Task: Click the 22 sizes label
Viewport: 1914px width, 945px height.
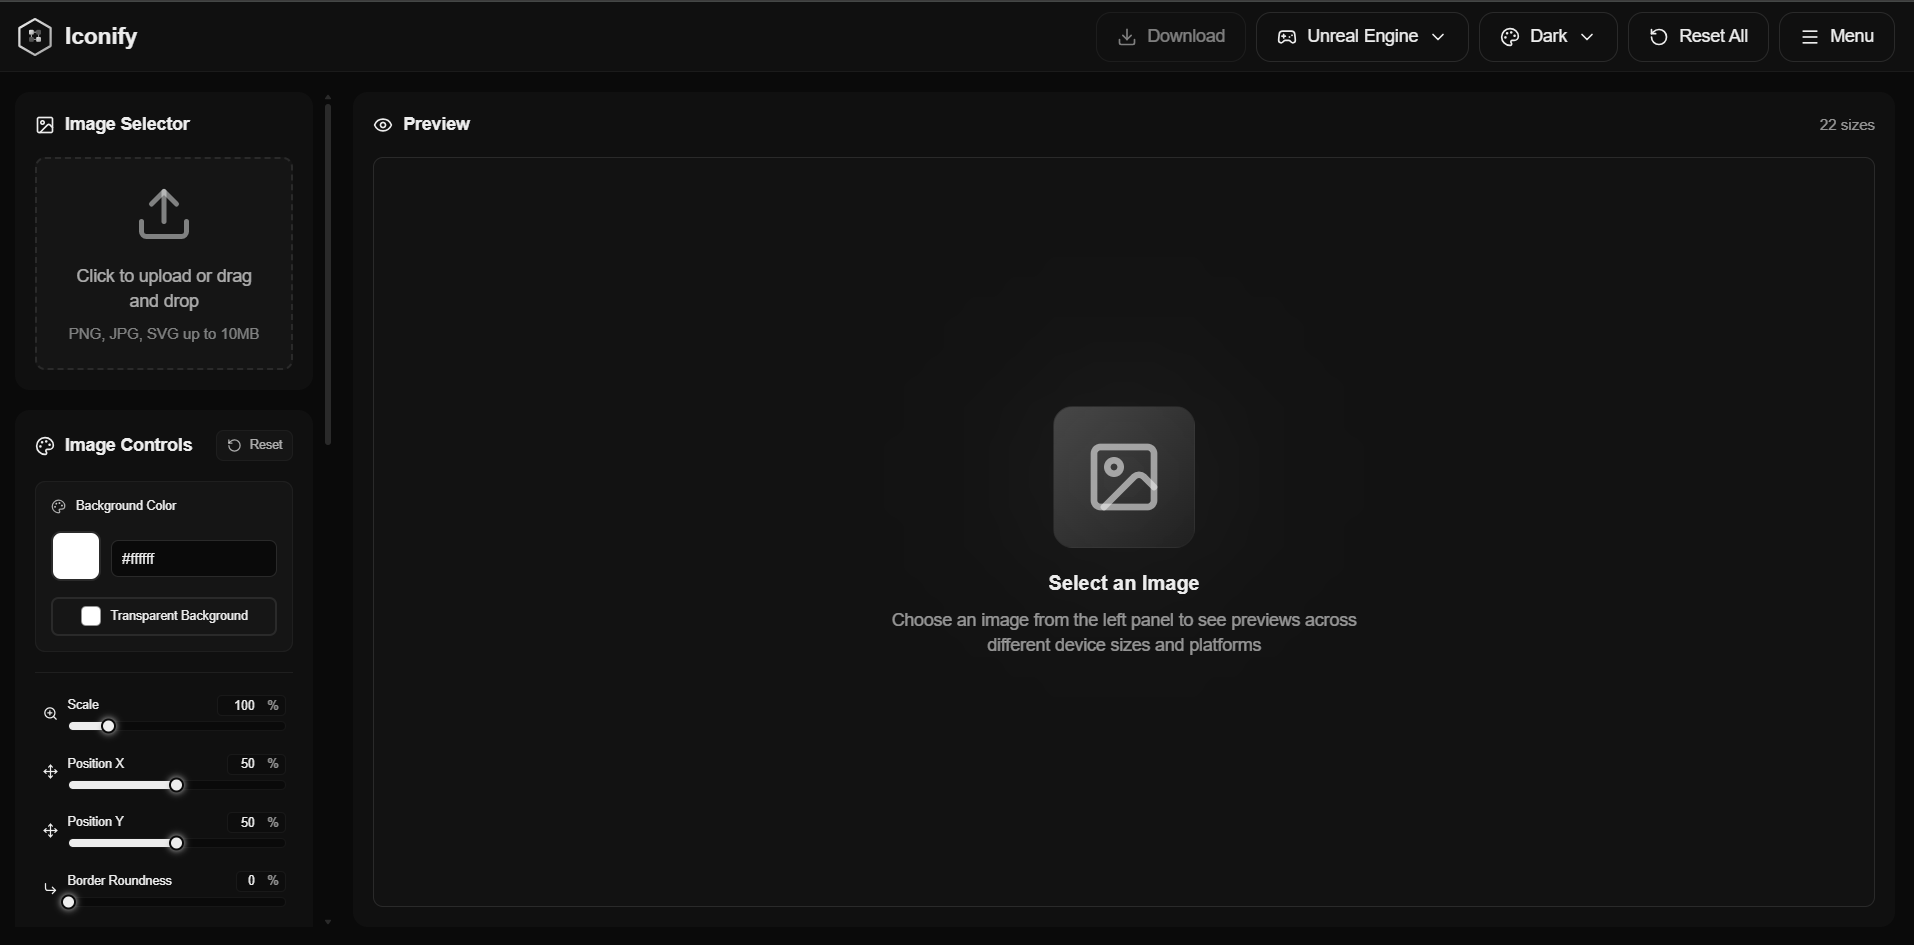Action: point(1845,124)
